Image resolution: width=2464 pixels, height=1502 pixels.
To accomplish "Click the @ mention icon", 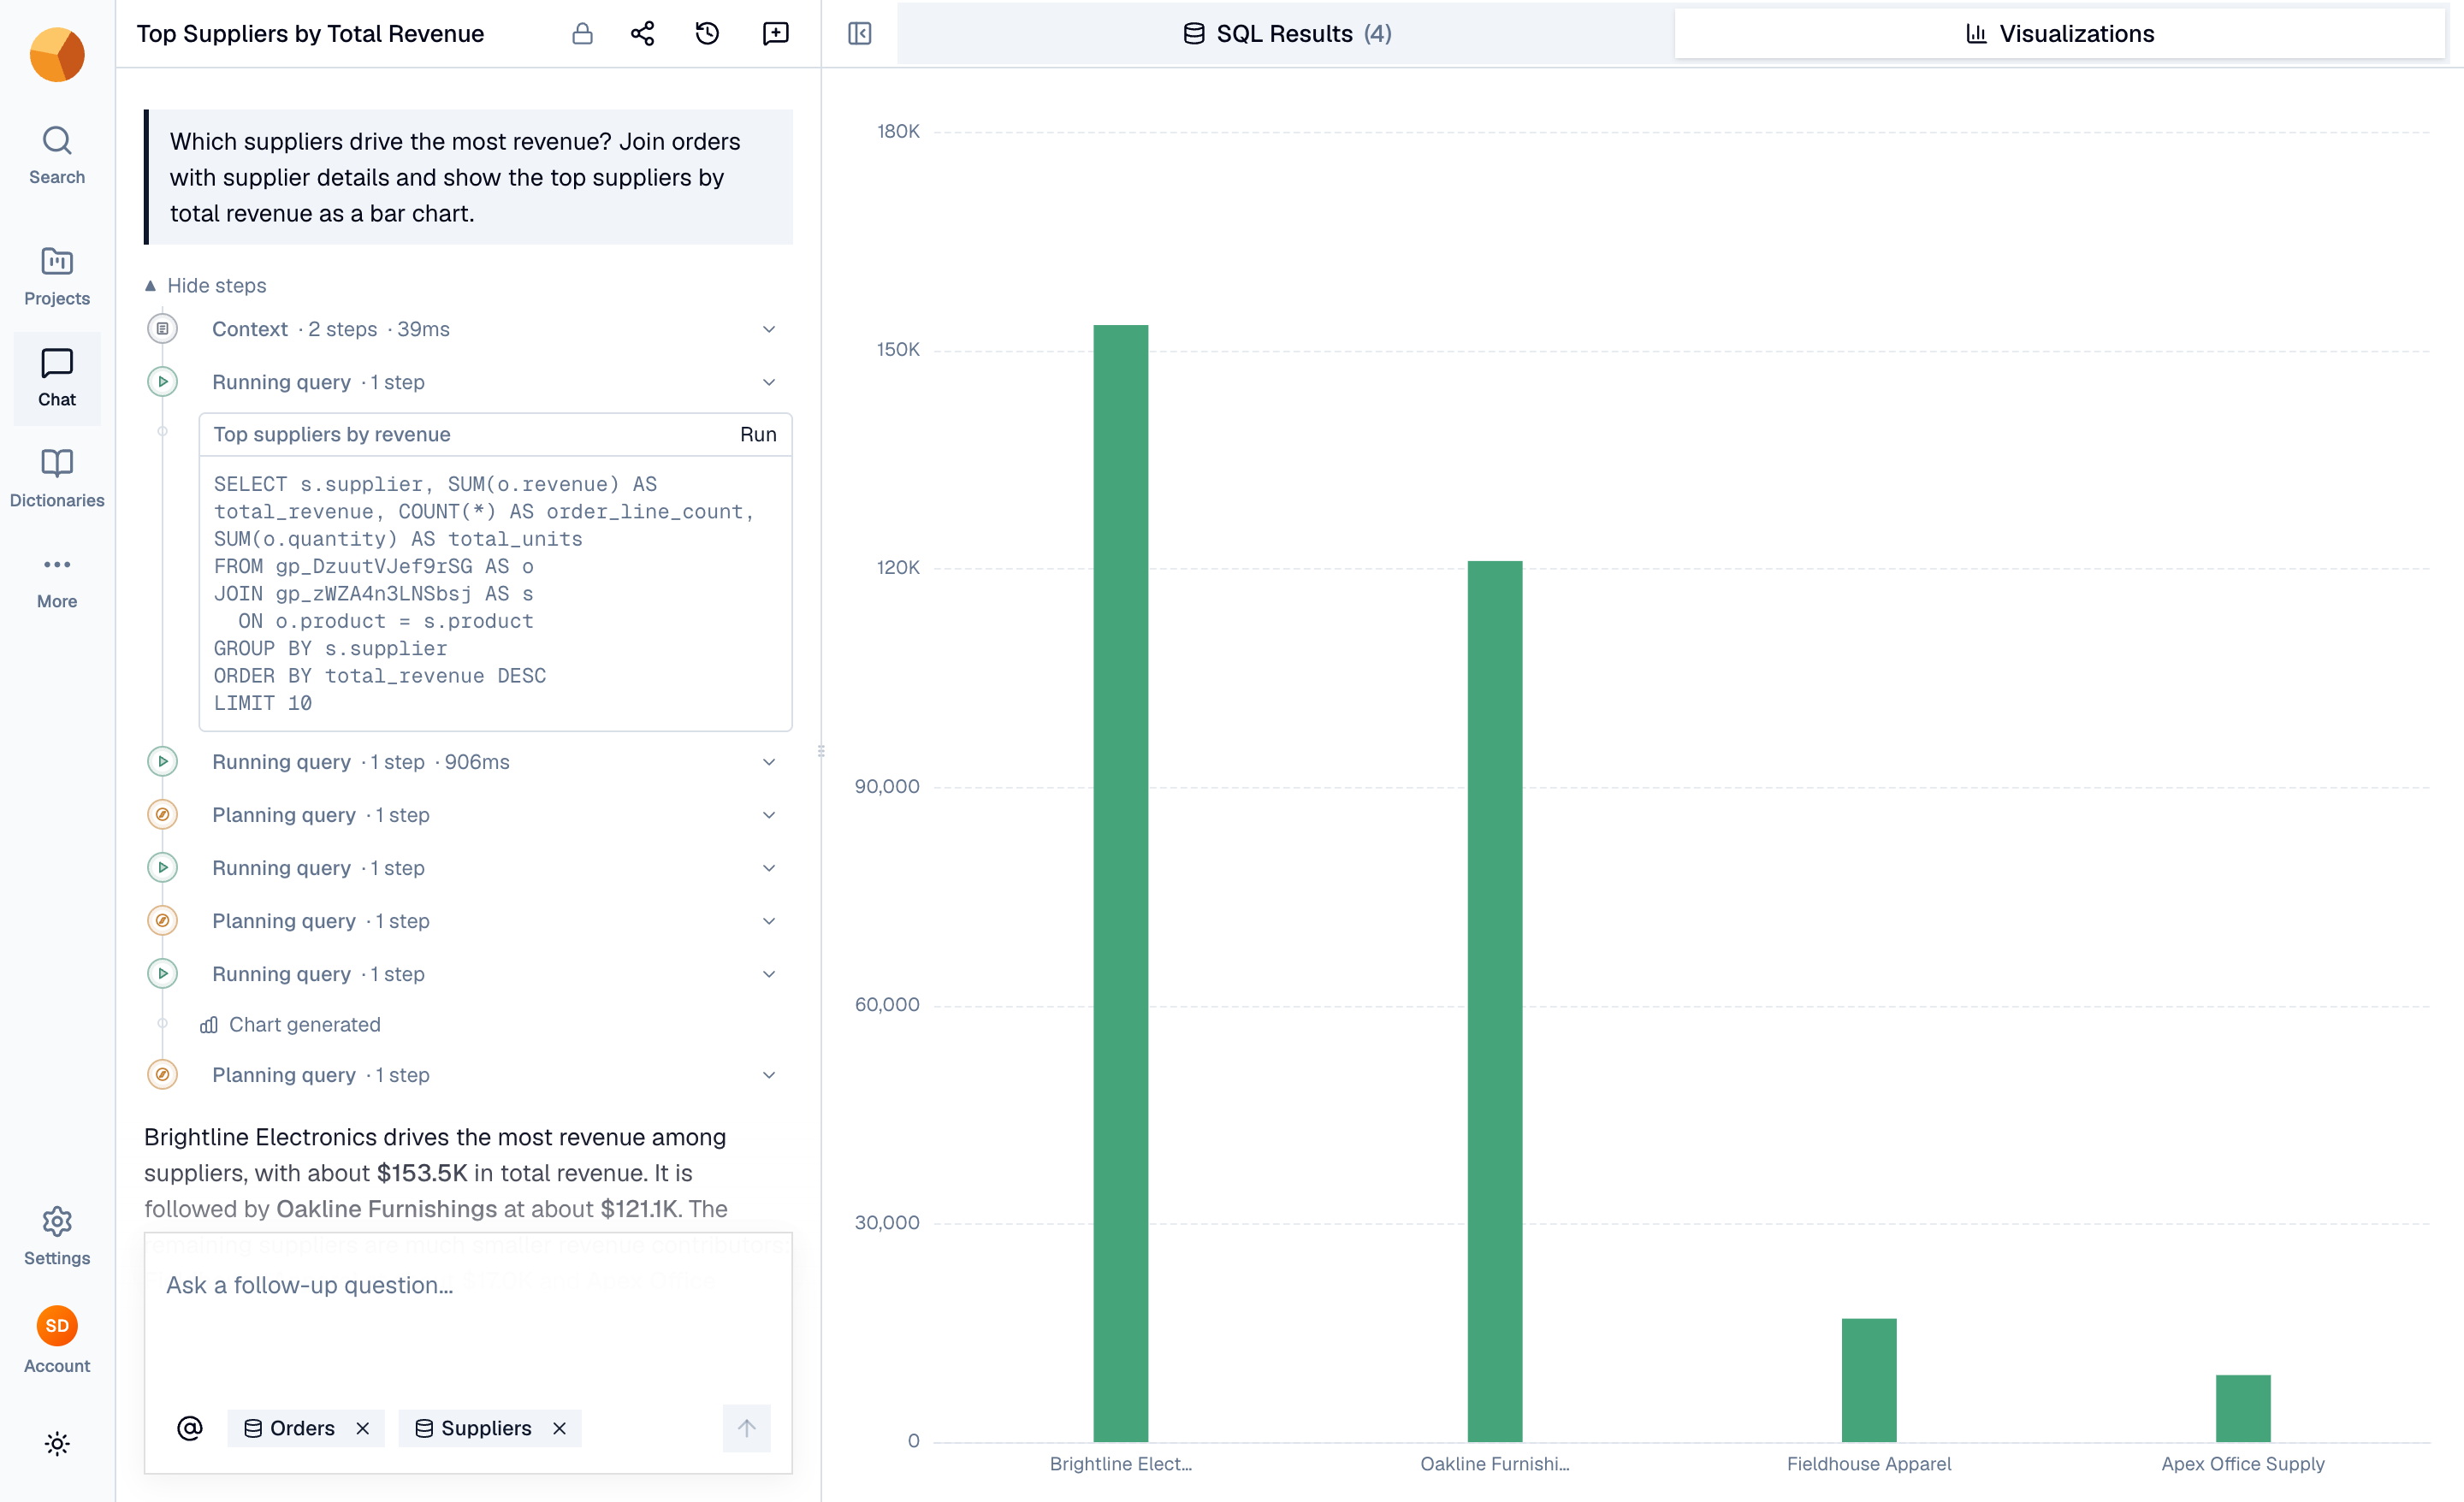I will 190,1428.
